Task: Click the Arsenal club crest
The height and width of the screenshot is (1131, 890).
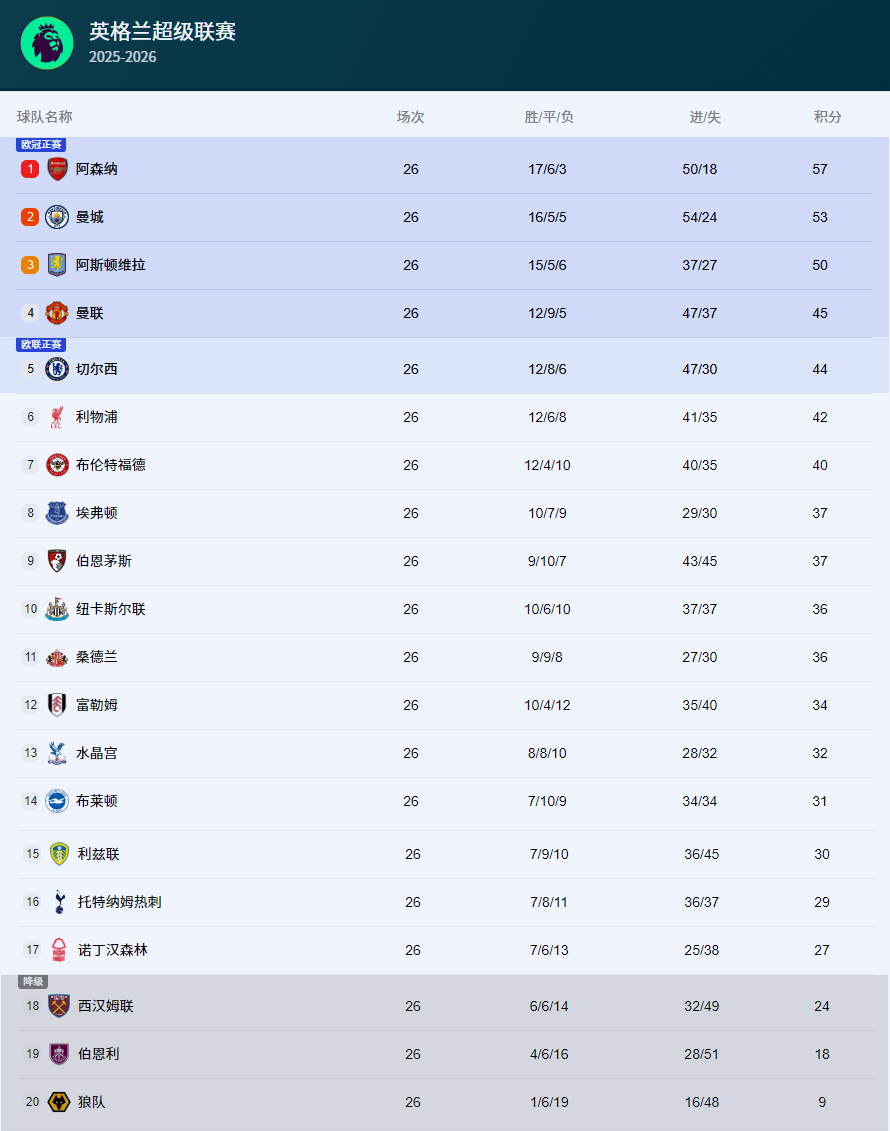Action: (x=57, y=169)
